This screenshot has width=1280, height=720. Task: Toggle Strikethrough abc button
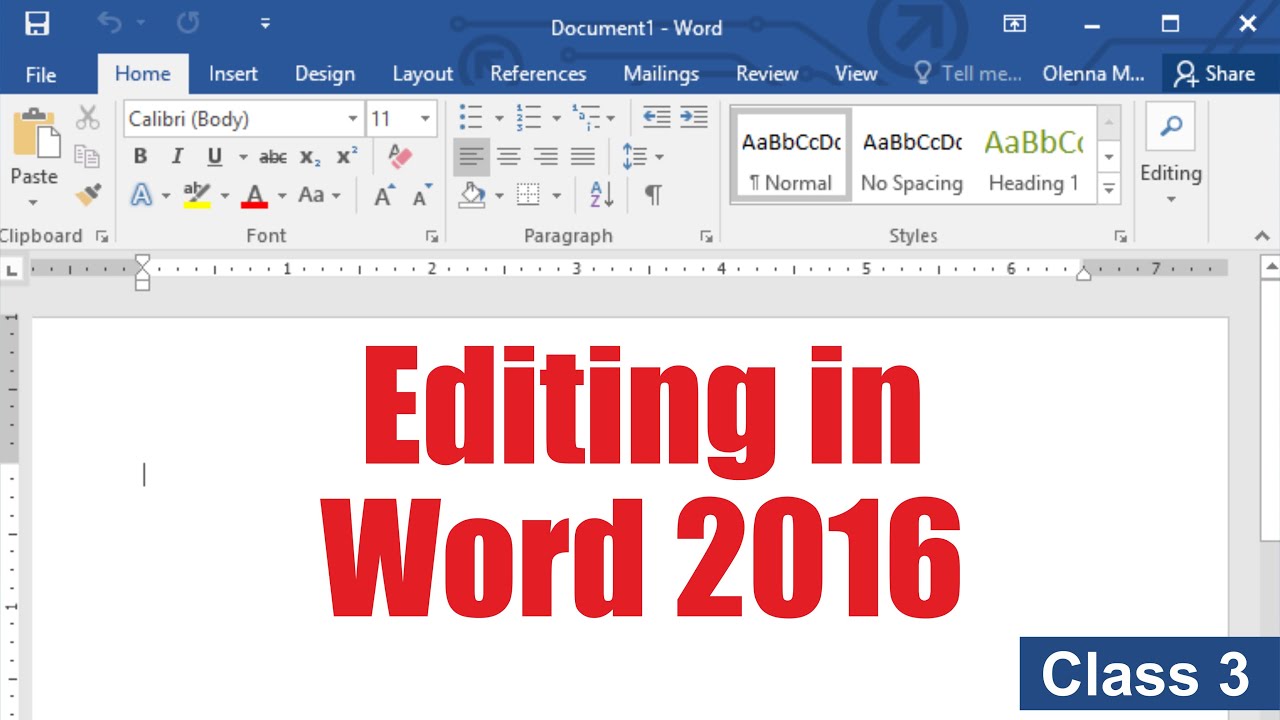tap(273, 157)
